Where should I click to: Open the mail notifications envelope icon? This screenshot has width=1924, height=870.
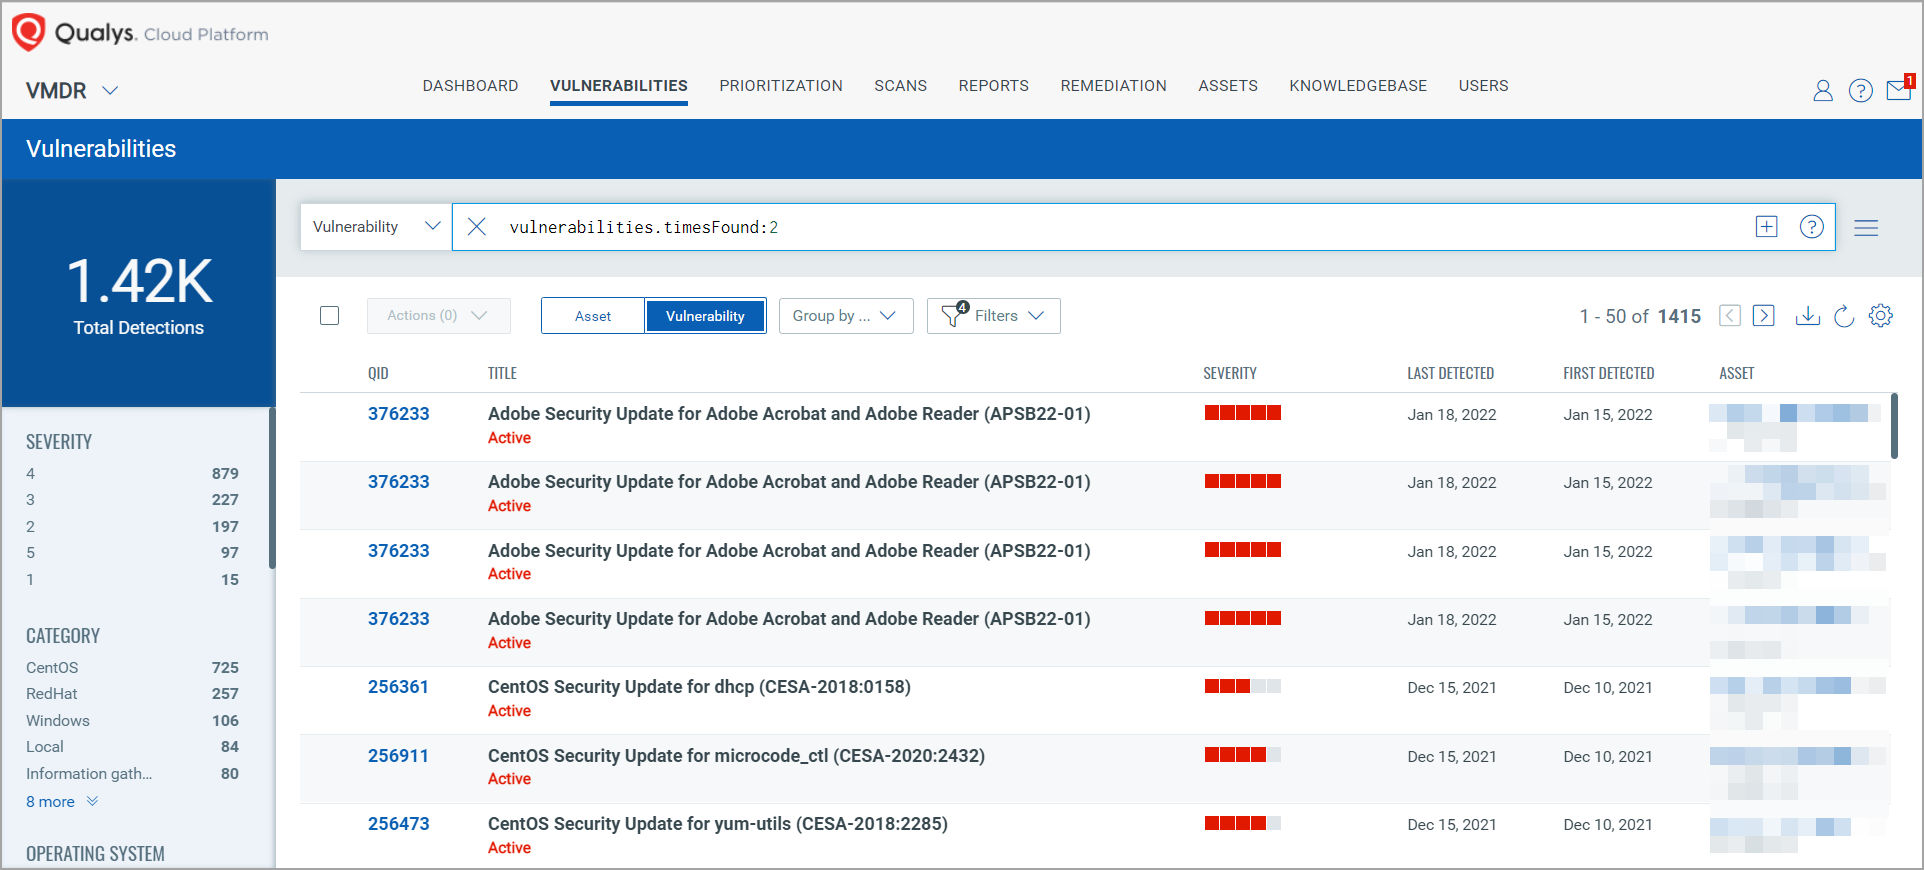tap(1899, 90)
